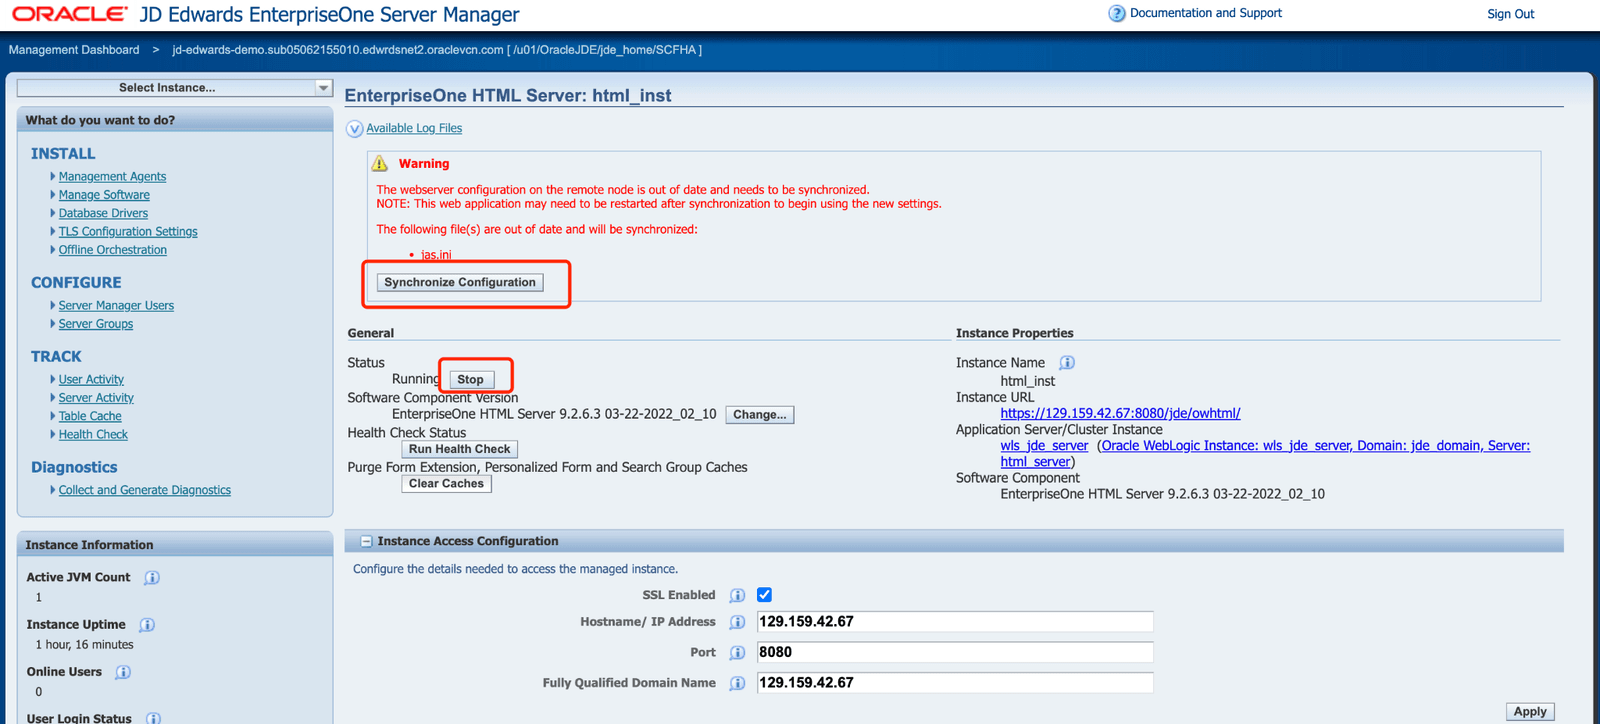1600x724 pixels.
Task: Open the Documentation and Support link
Action: (1206, 13)
